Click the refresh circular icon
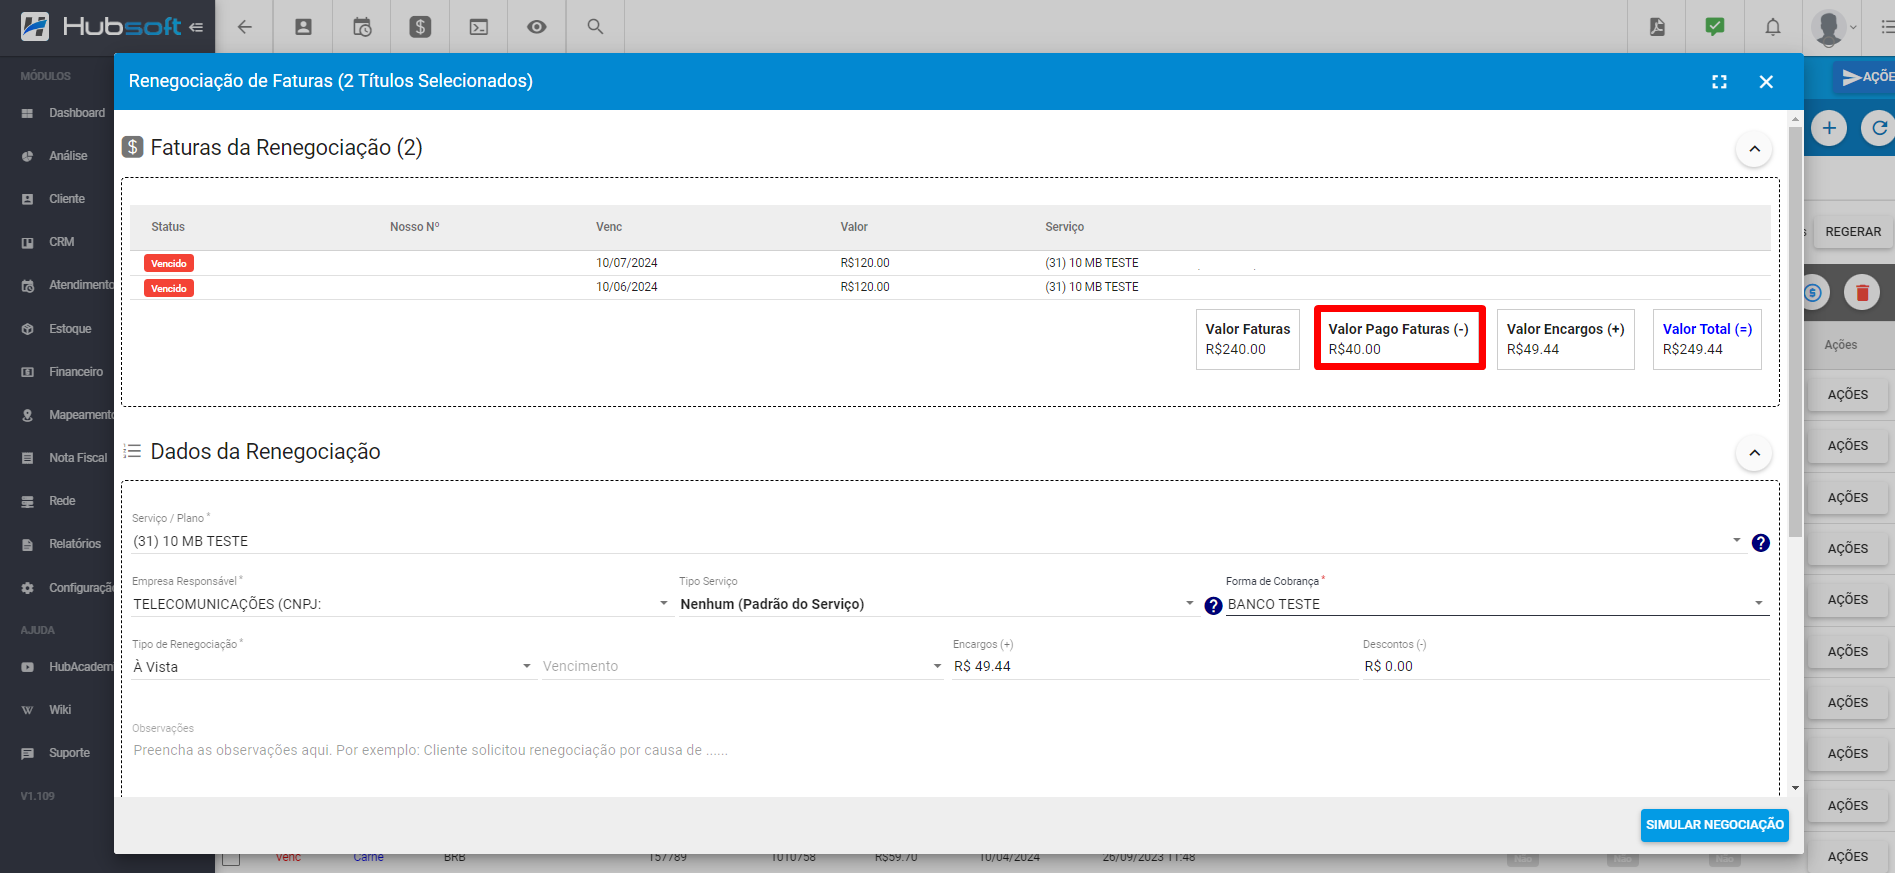Screen dimensions: 1895x873 [x=1878, y=128]
